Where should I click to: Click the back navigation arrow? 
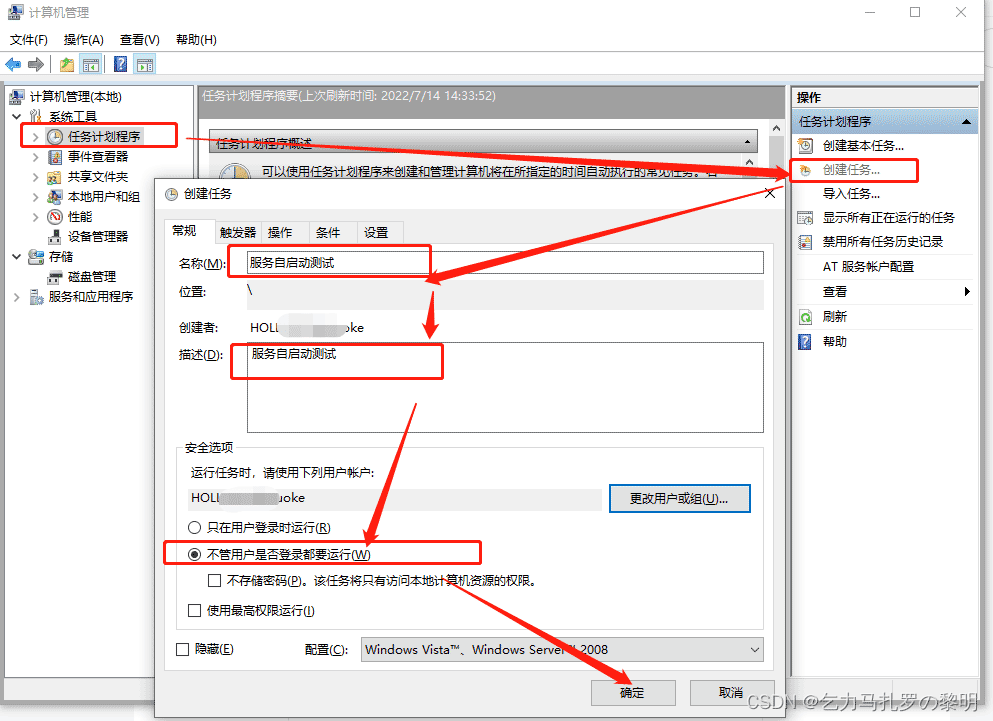[x=13, y=63]
